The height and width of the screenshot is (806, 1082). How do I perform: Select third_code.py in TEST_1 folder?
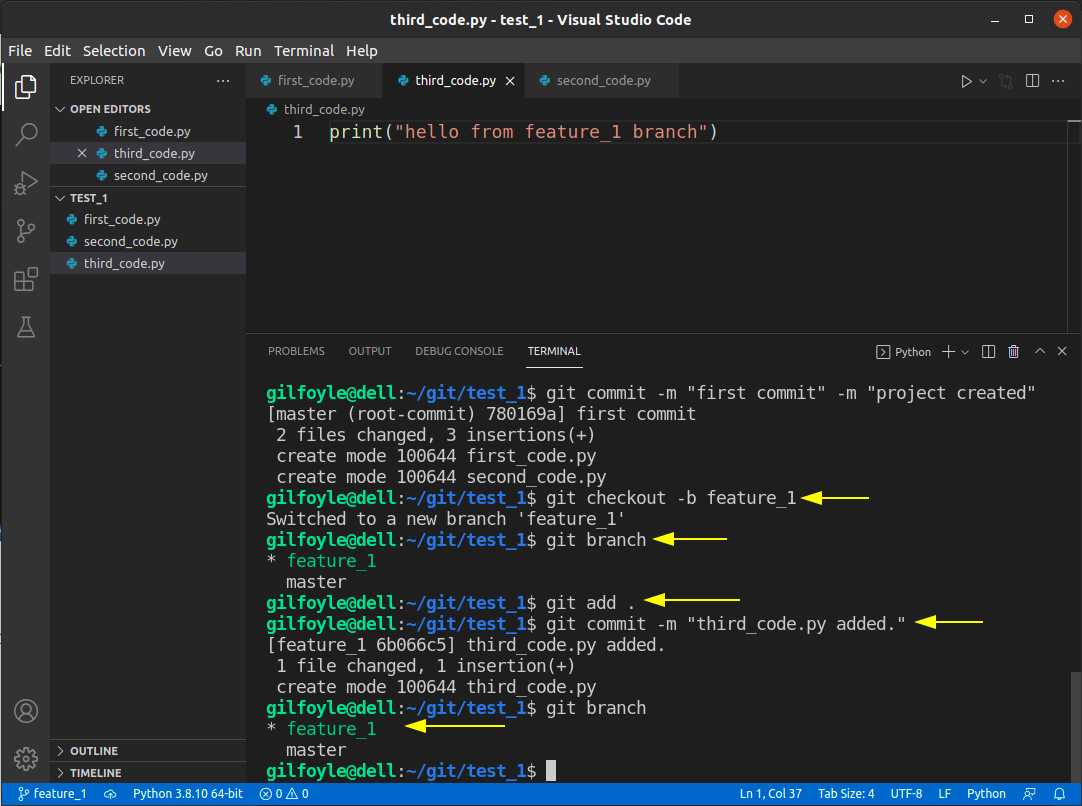tap(148, 264)
